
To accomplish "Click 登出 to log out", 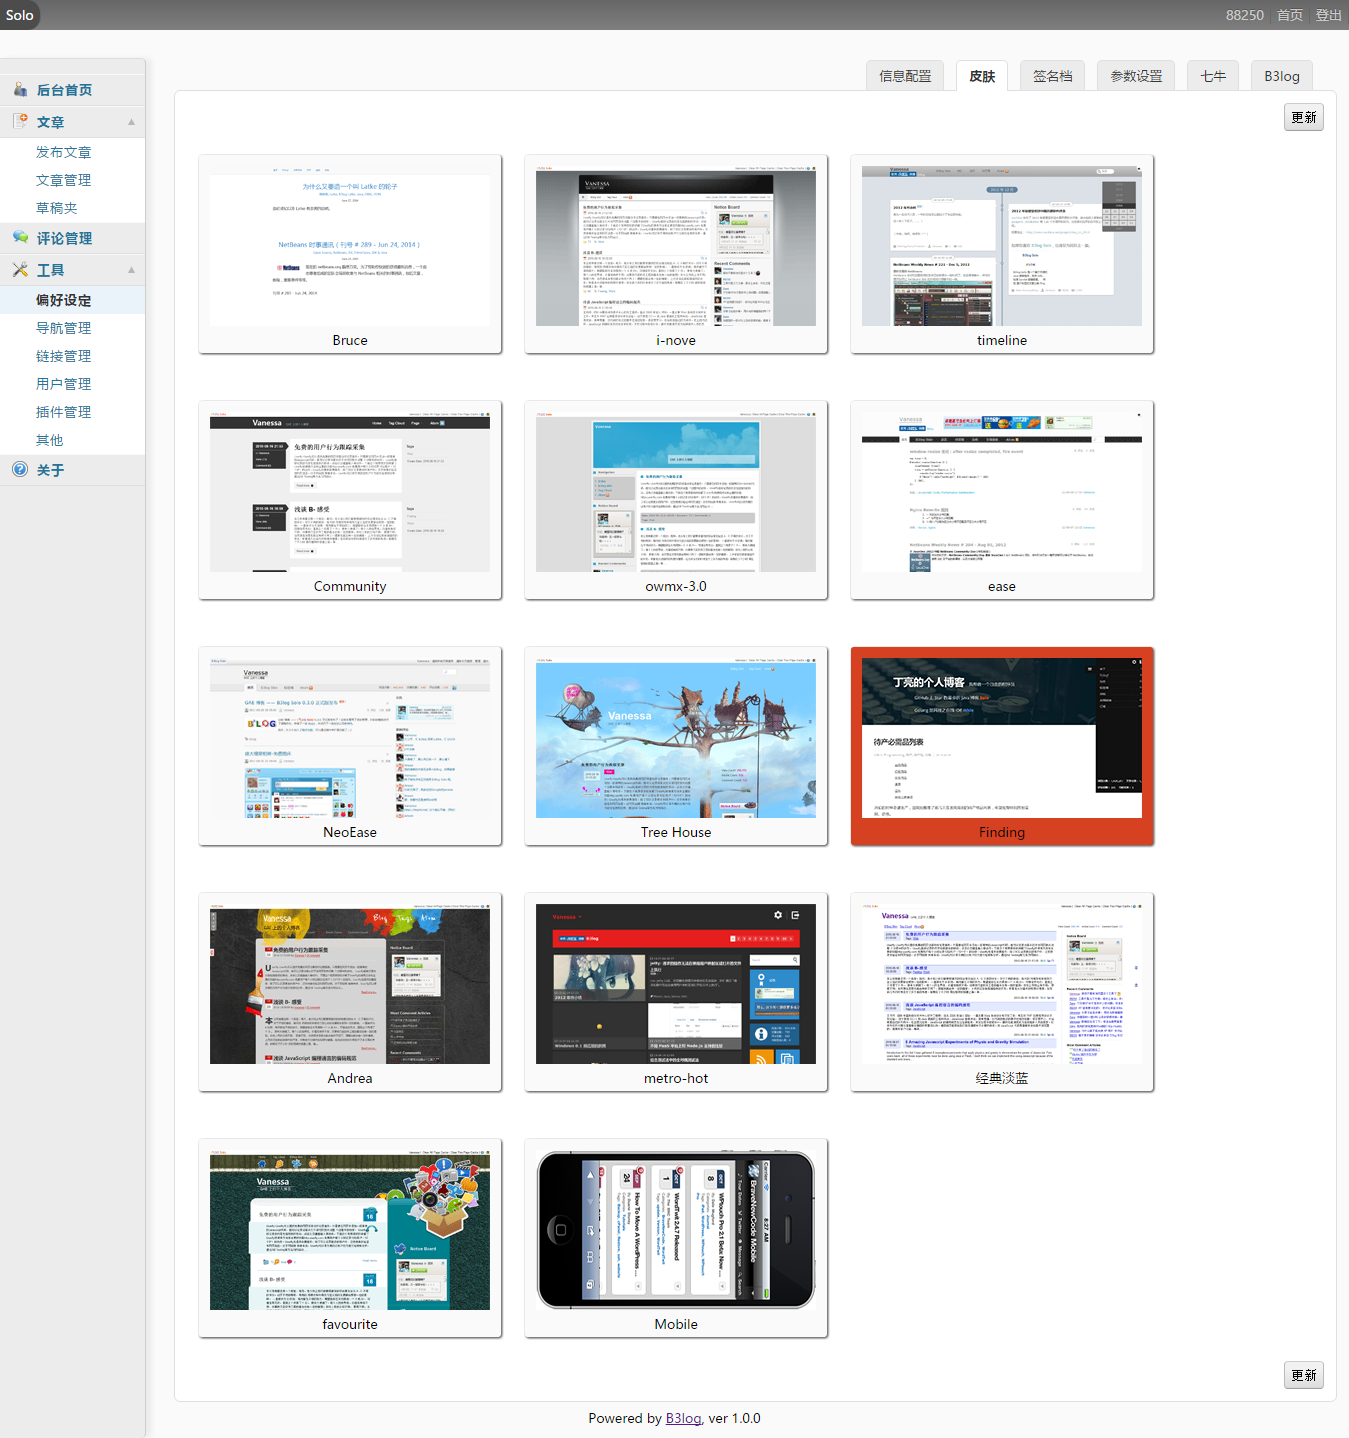I will [x=1328, y=15].
